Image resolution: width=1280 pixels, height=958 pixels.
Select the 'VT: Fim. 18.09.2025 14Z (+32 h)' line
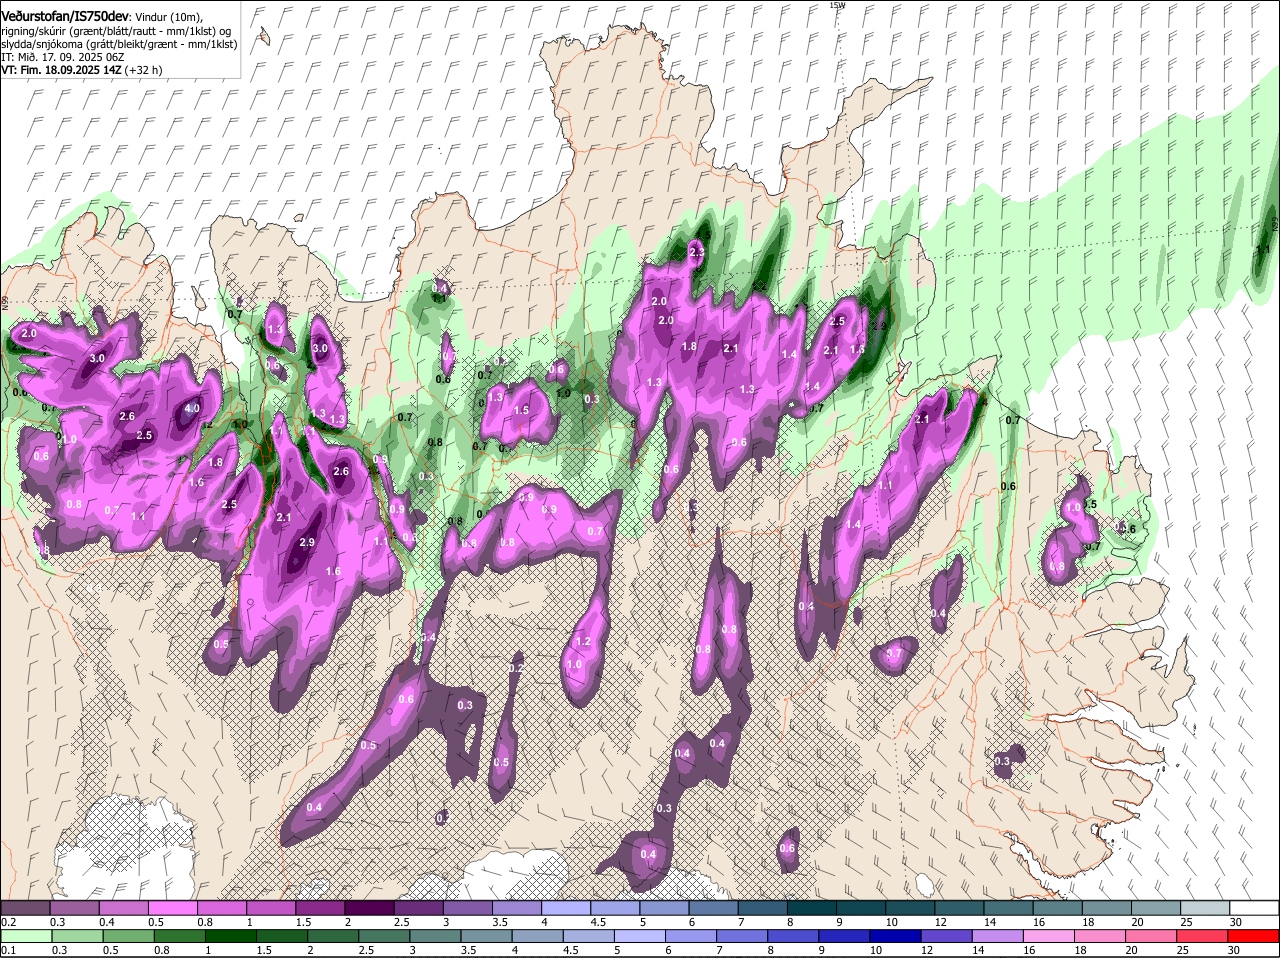[x=82, y=70]
